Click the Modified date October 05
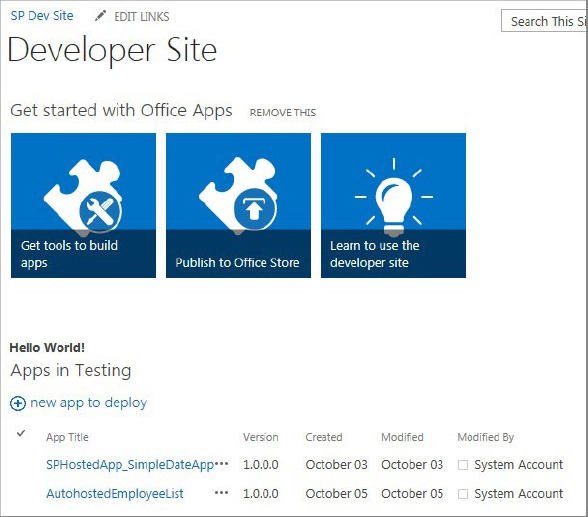 412,494
